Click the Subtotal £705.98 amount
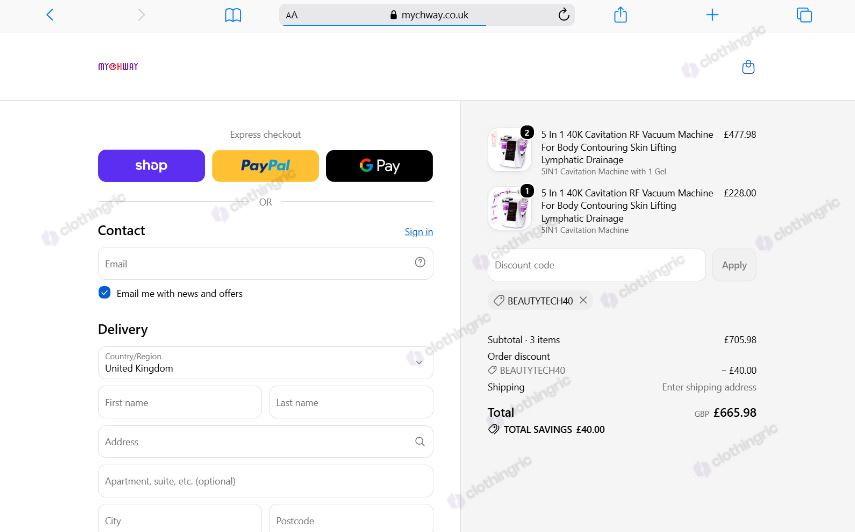This screenshot has width=855, height=532. [740, 340]
